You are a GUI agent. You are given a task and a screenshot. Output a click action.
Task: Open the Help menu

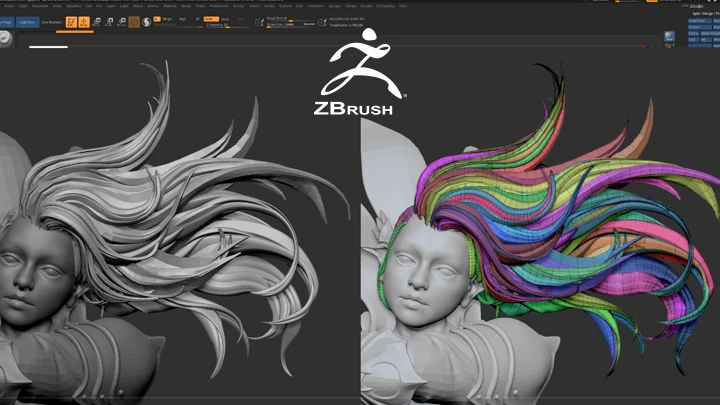tap(403, 6)
